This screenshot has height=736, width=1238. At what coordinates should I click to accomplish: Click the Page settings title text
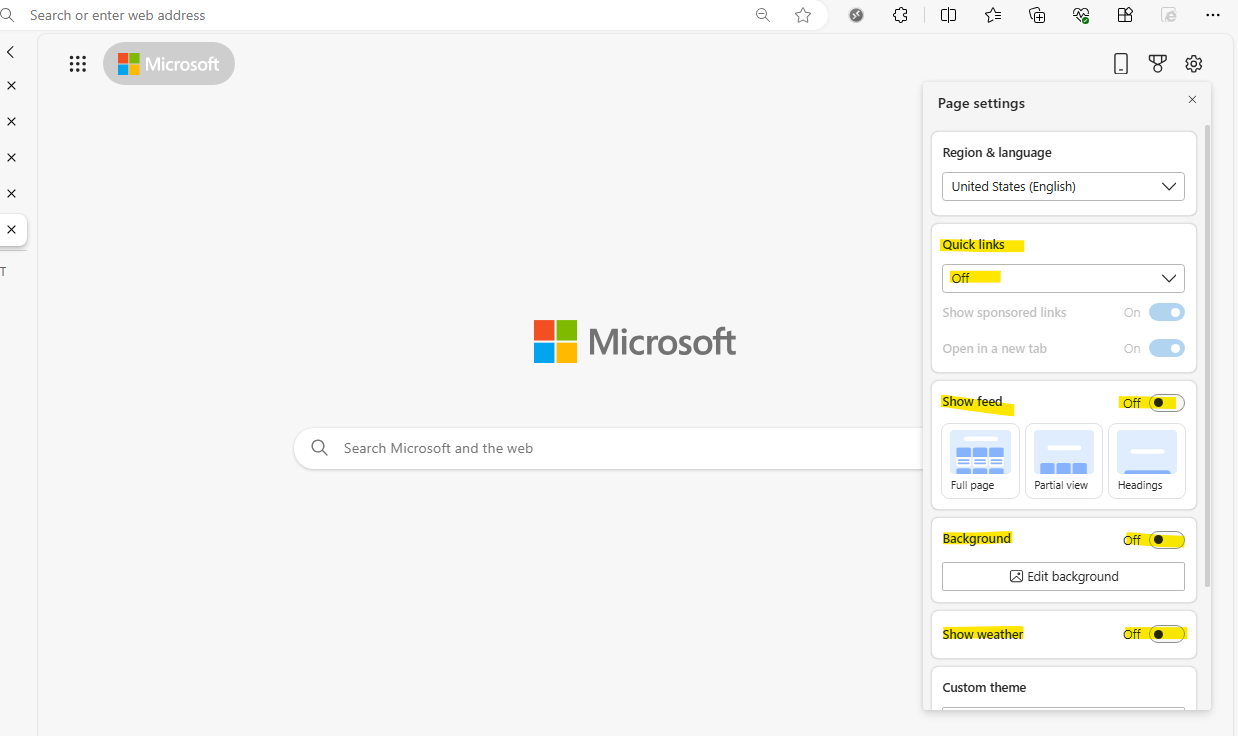click(x=981, y=103)
